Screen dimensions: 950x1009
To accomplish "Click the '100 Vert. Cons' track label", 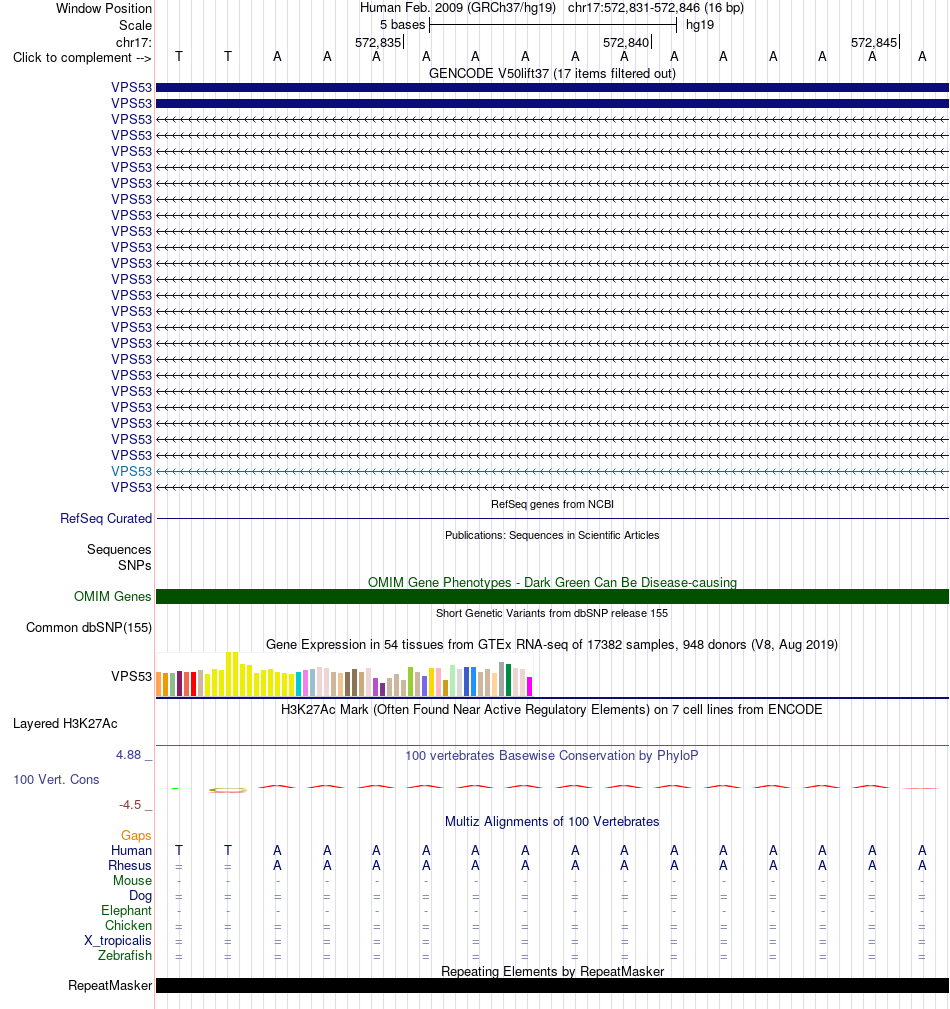I will coord(56,779).
